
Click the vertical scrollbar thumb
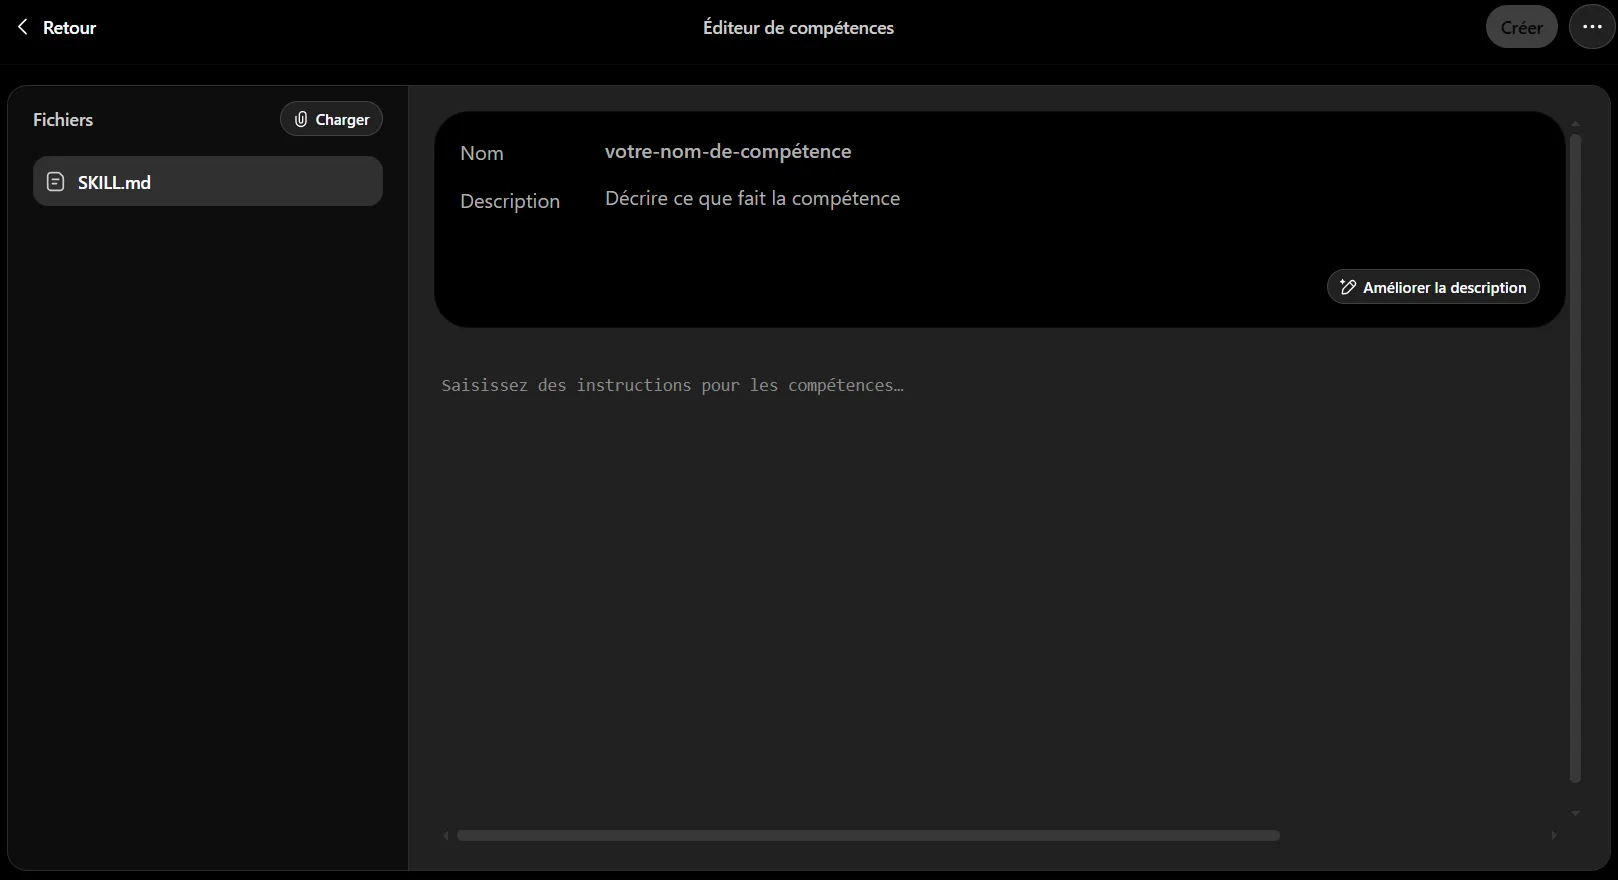pyautogui.click(x=1575, y=458)
